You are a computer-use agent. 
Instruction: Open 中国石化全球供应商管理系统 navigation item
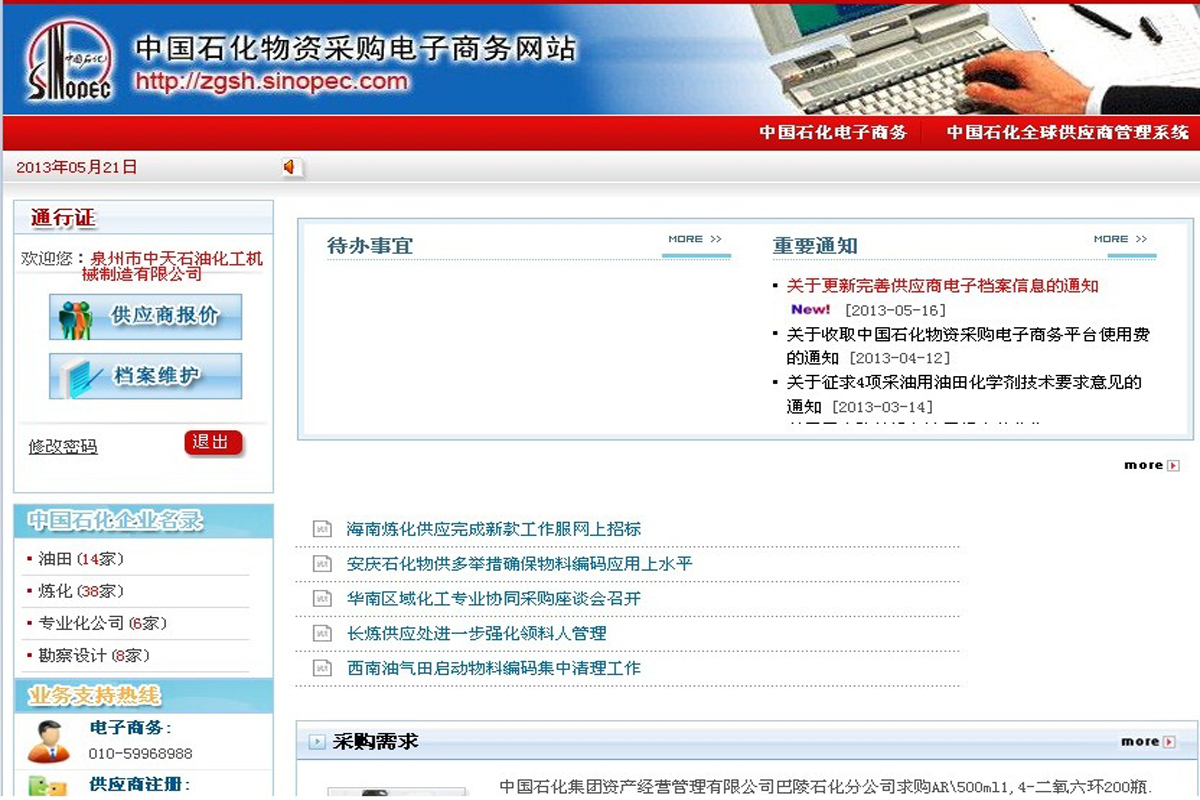point(1067,132)
